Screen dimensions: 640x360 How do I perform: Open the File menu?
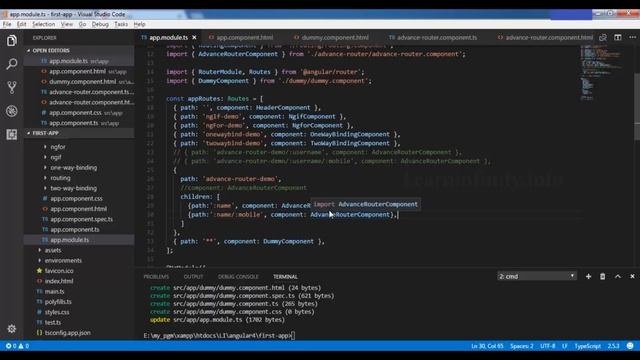tap(7, 24)
